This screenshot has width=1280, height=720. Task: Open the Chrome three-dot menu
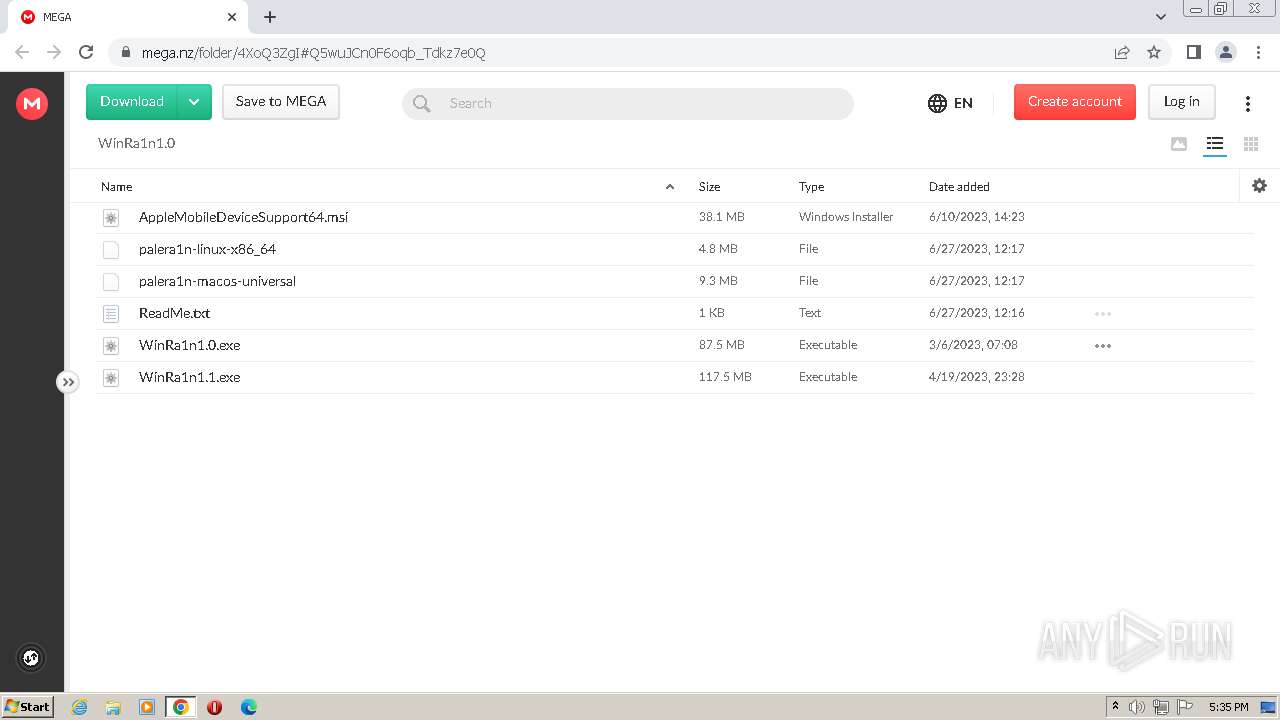pyautogui.click(x=1258, y=52)
